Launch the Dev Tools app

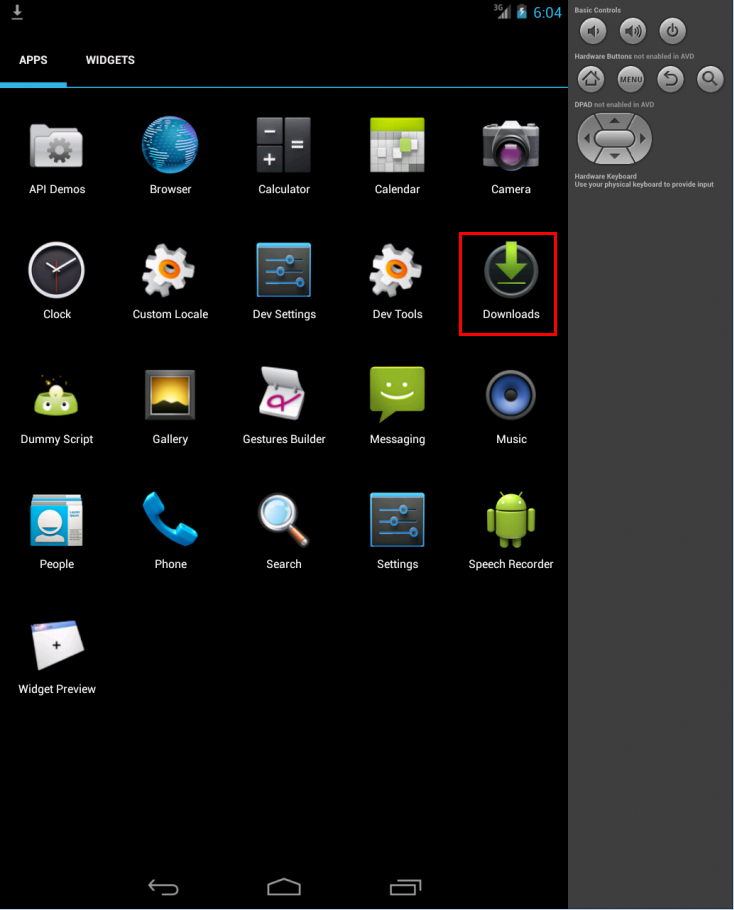click(x=397, y=281)
